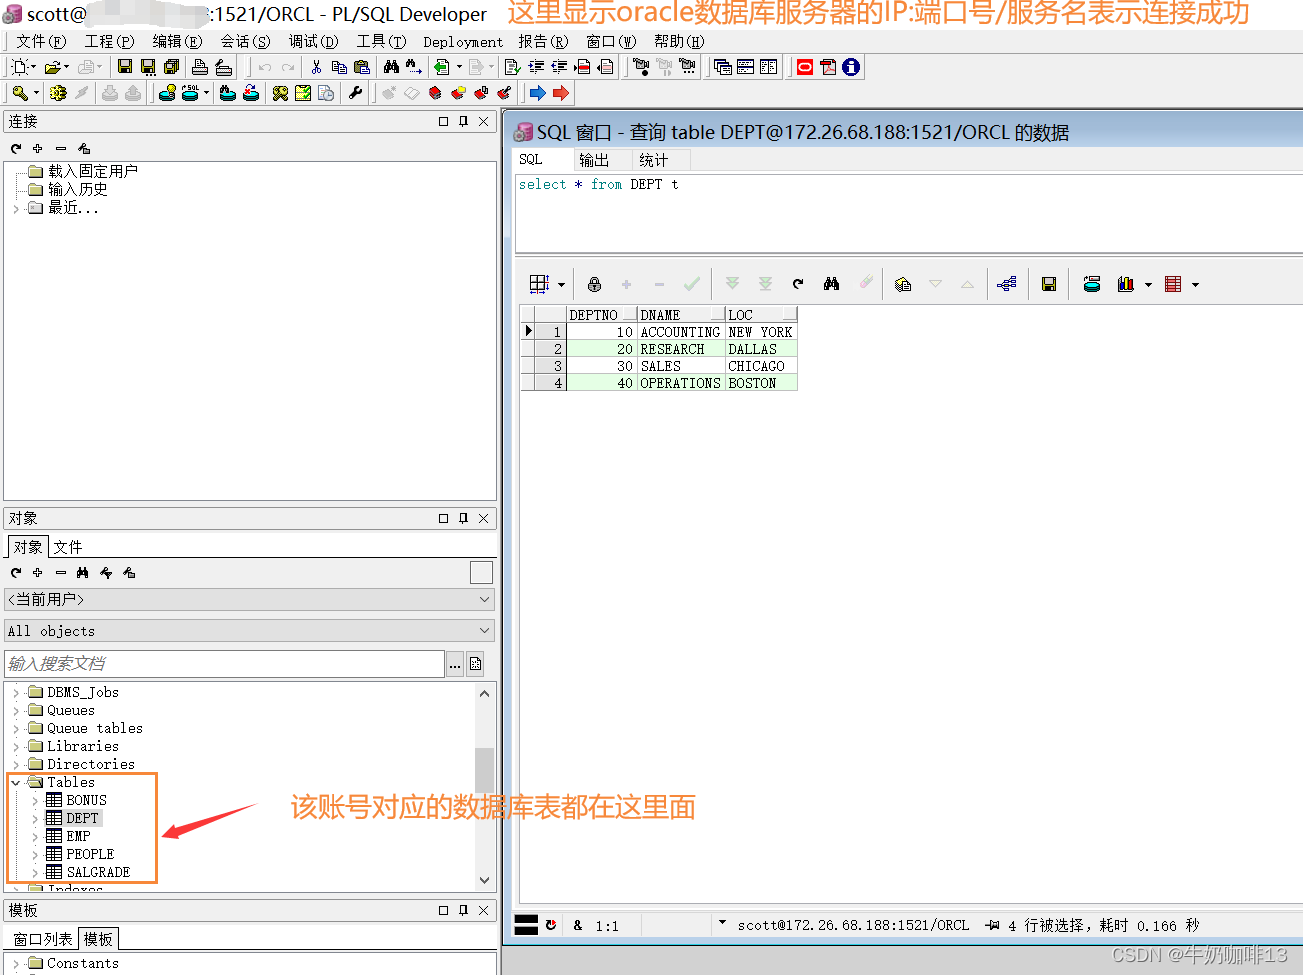Switch to the 窗口列表 tab
1303x975 pixels.
pos(41,938)
